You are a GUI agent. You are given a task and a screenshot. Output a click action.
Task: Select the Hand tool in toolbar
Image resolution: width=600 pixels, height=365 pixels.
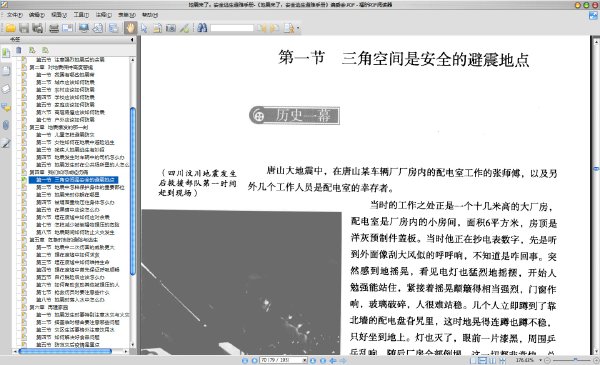(130, 28)
